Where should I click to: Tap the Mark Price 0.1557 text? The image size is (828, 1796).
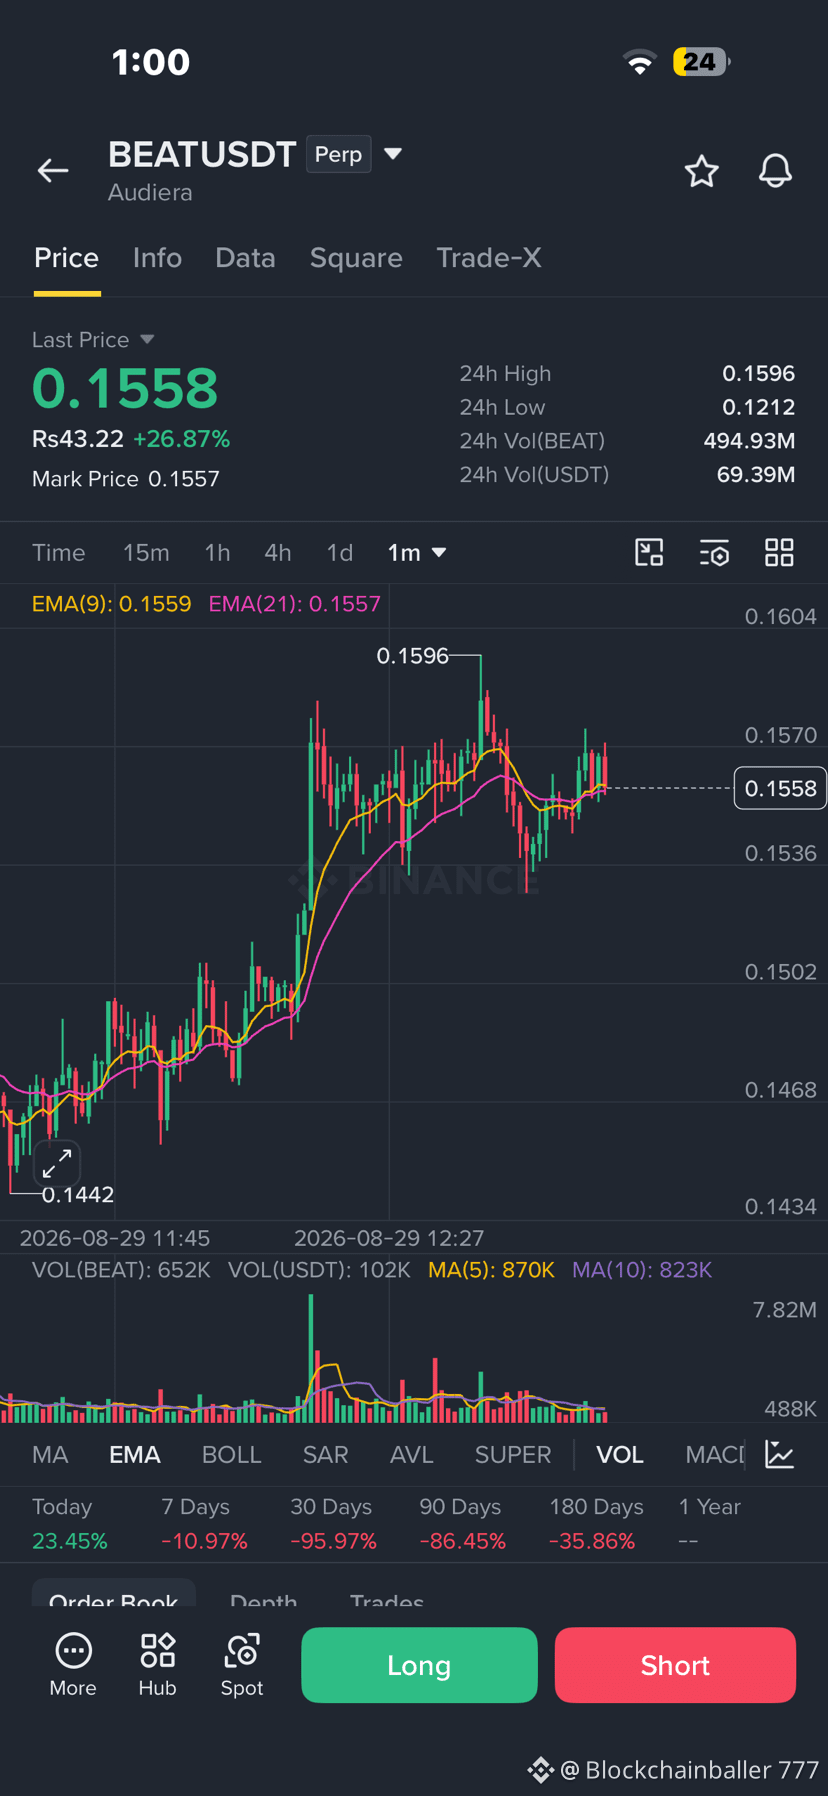(126, 479)
